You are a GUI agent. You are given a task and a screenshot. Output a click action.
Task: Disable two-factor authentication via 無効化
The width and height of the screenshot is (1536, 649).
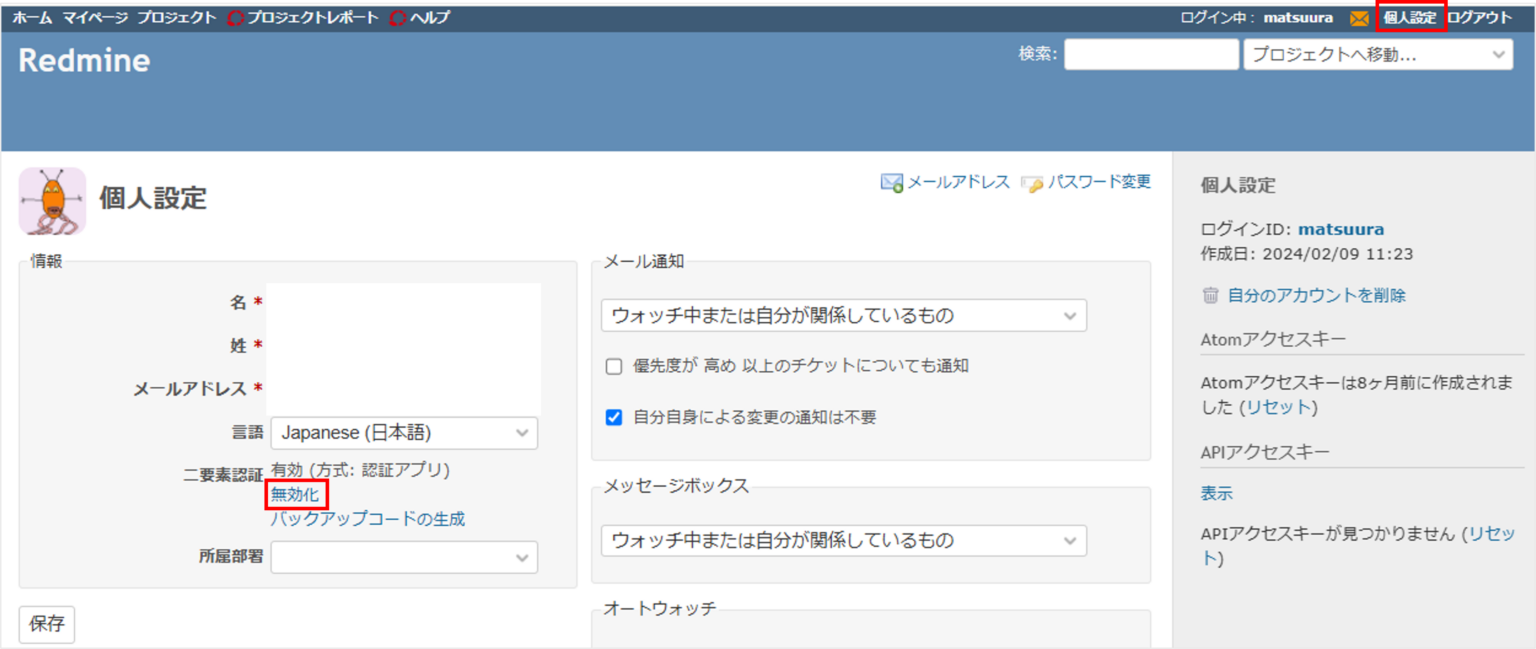click(296, 494)
